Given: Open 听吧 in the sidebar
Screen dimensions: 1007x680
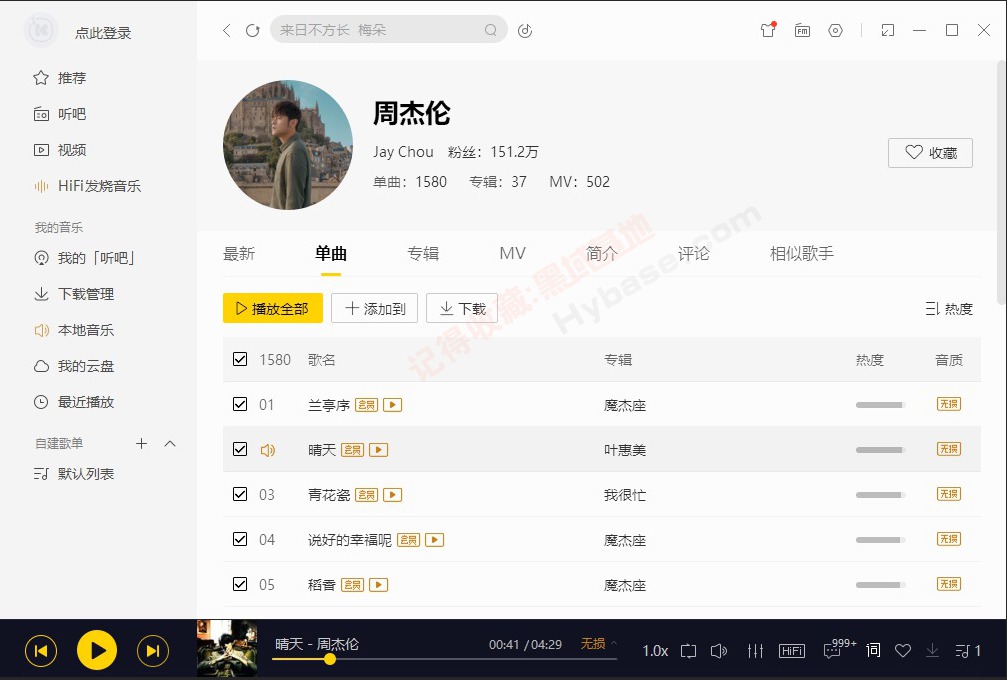Looking at the screenshot, I should click(60, 114).
